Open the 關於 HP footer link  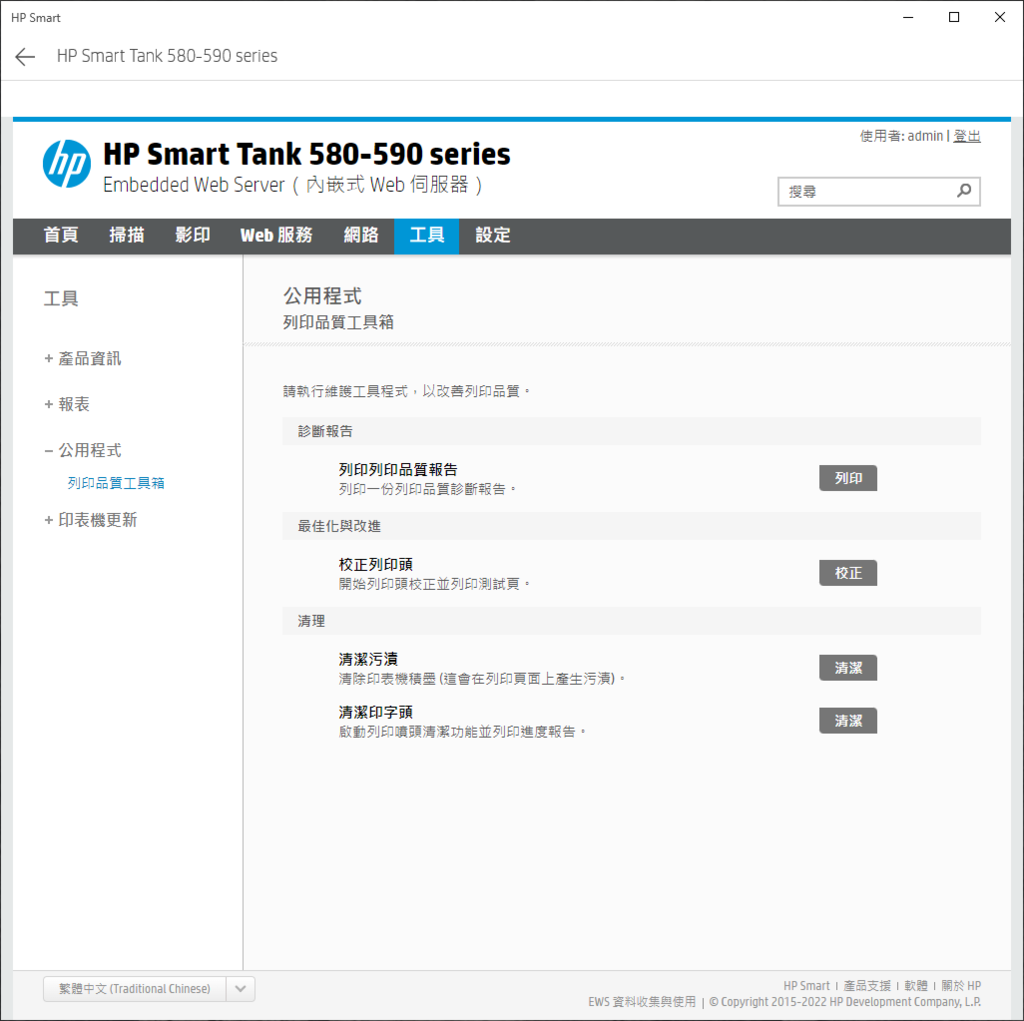click(961, 986)
